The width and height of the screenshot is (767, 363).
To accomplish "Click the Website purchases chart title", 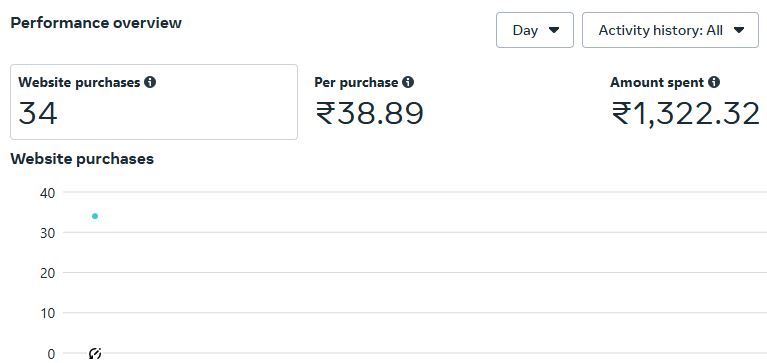I will [82, 159].
